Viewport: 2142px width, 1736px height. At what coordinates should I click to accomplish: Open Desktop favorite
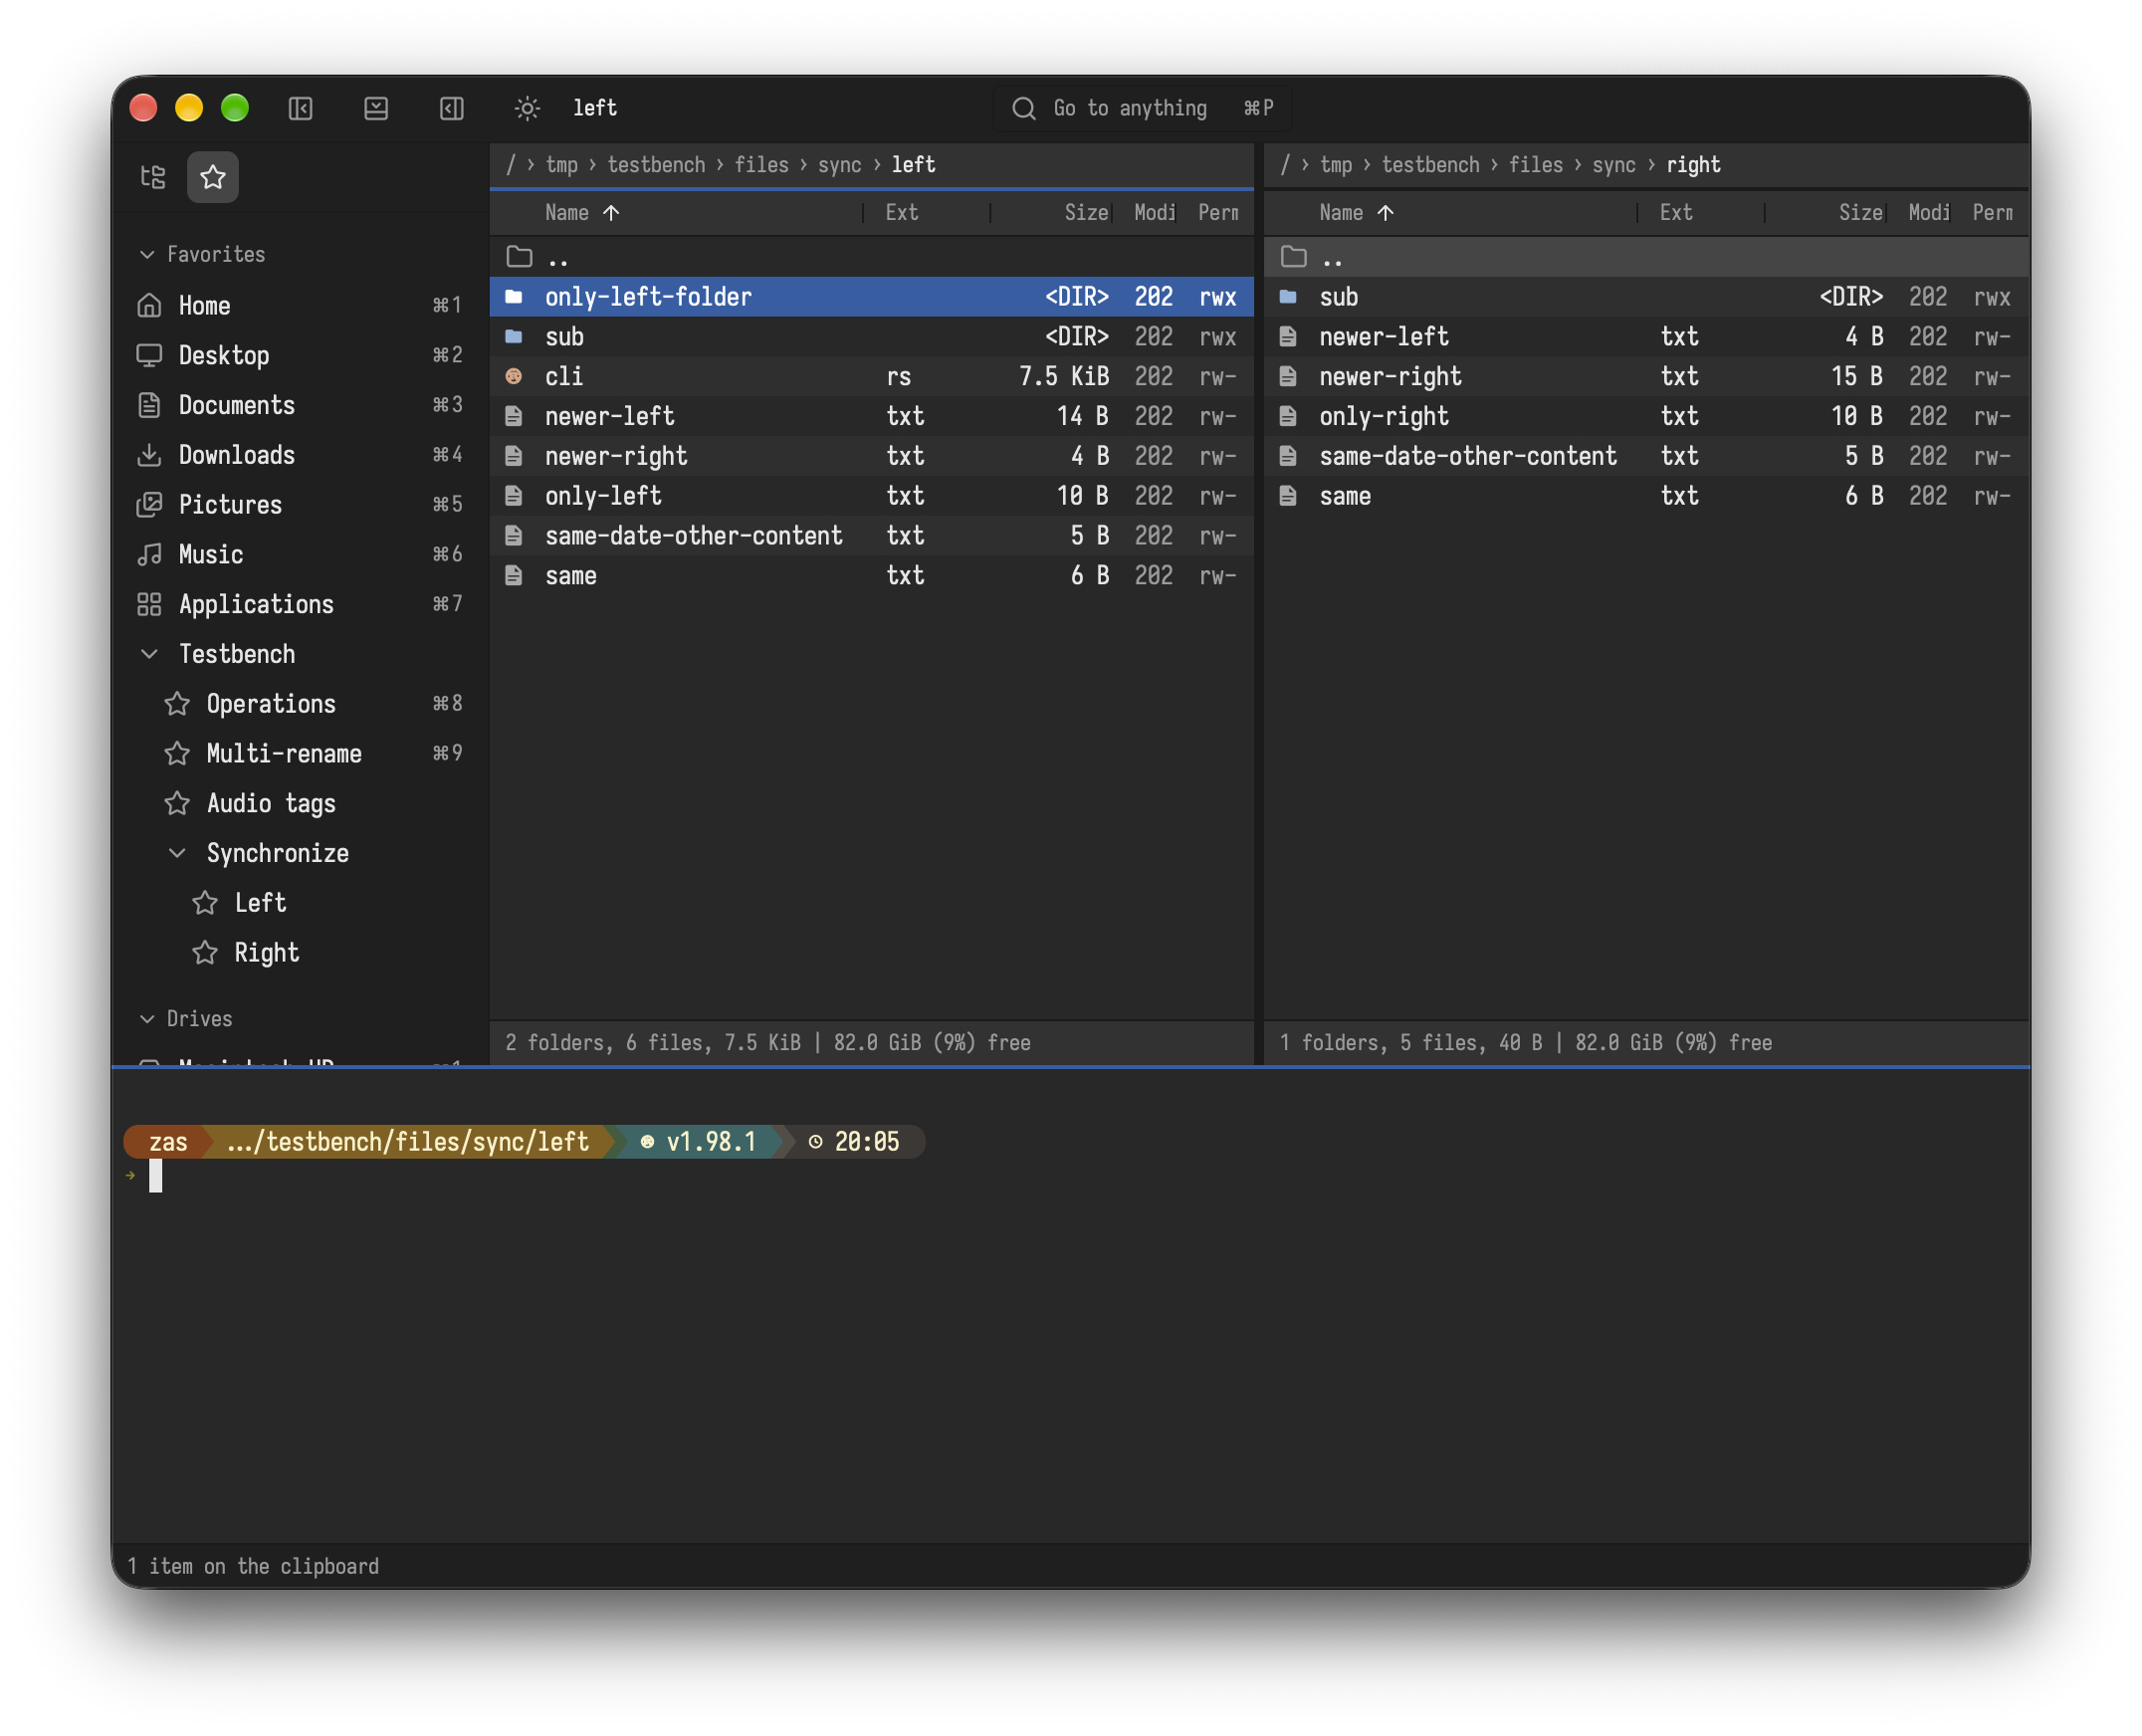(300, 355)
